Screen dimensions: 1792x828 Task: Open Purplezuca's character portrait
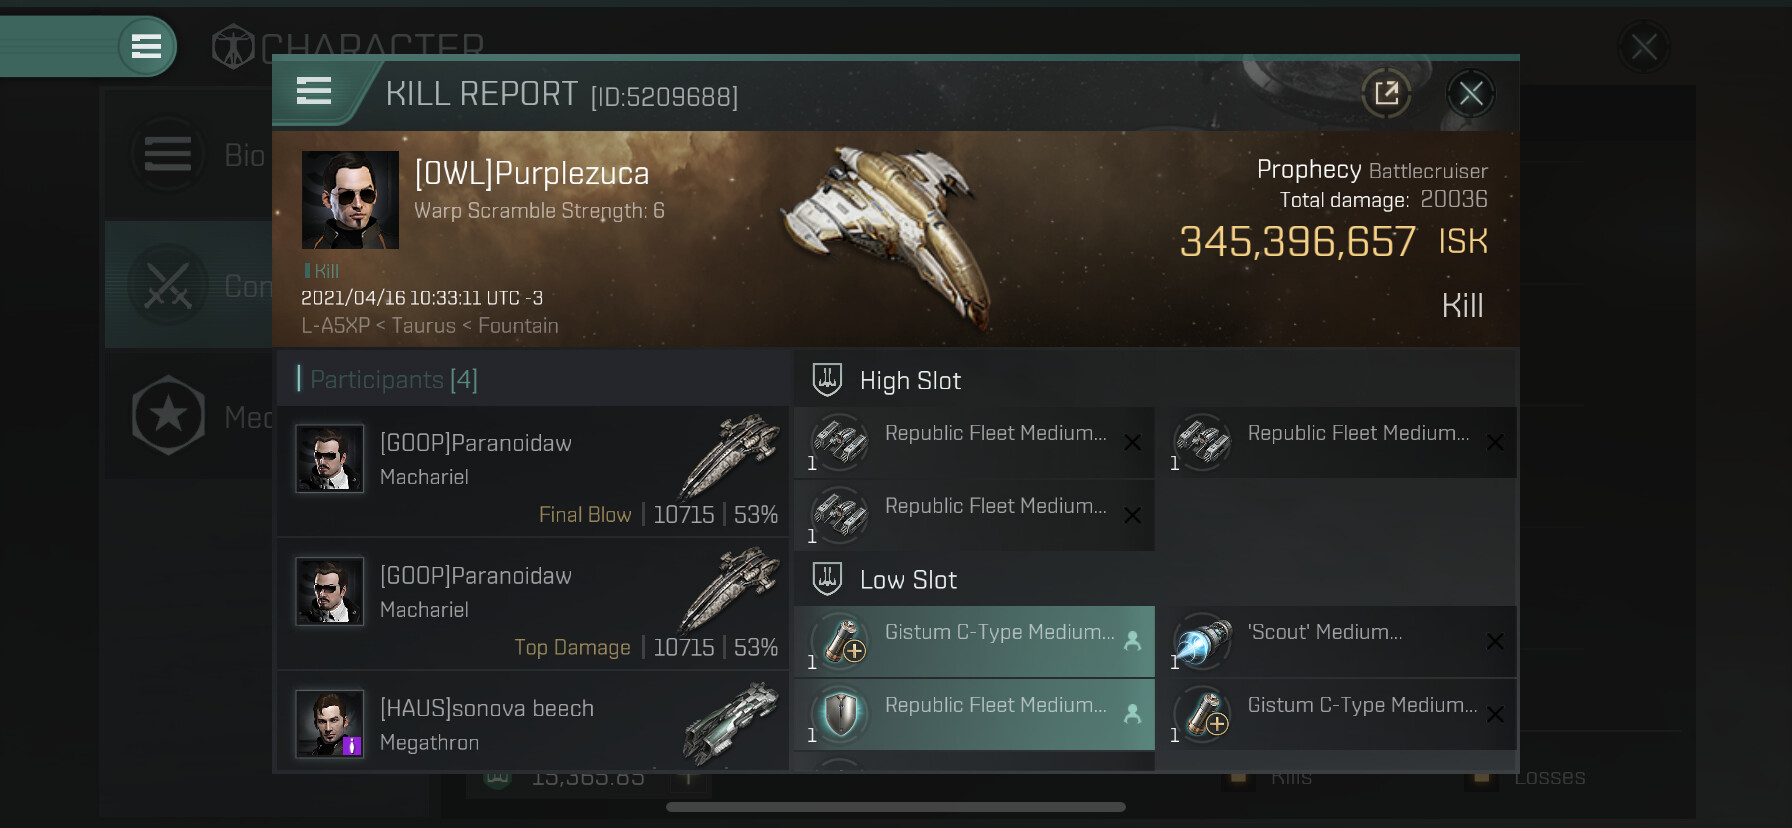click(350, 200)
